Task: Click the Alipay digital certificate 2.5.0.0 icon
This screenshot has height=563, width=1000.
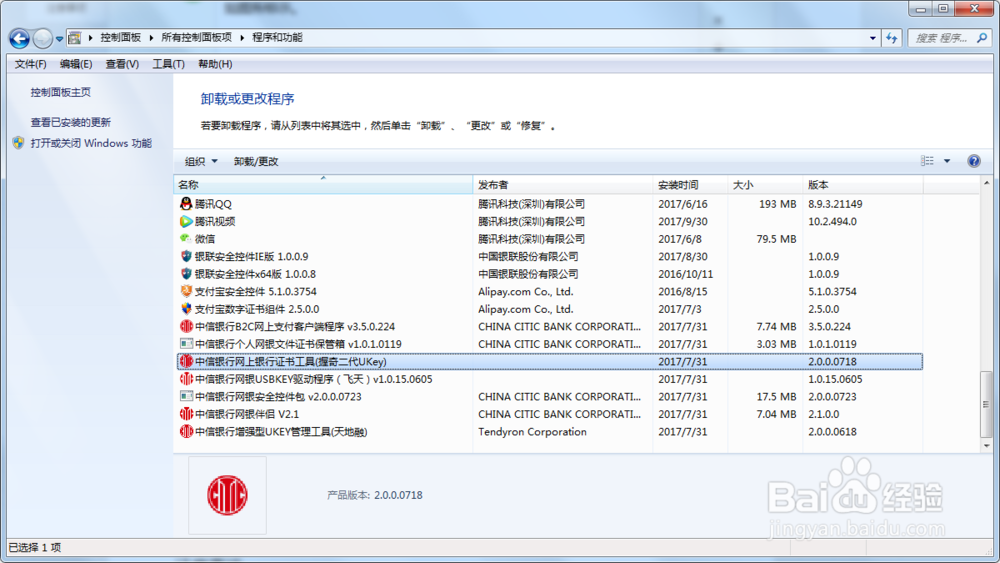Action: point(186,309)
